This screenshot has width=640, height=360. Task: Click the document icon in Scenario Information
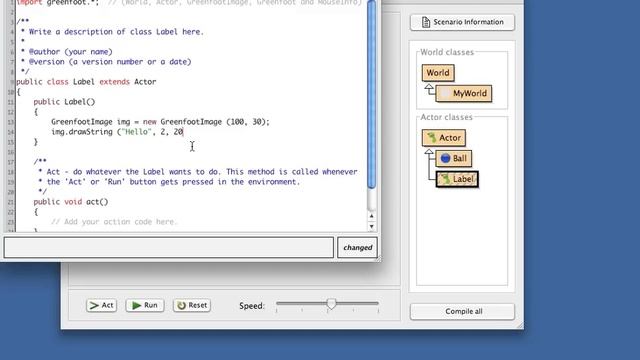coord(426,22)
